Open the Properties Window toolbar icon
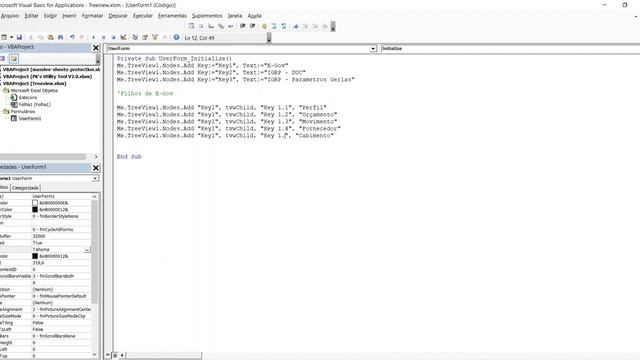 point(145,37)
